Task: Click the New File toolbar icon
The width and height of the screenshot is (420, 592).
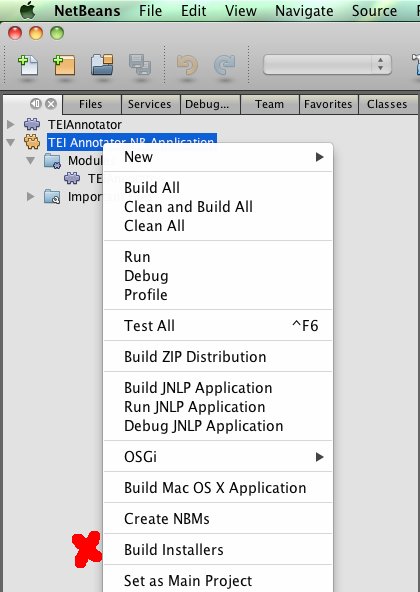Action: 28,65
